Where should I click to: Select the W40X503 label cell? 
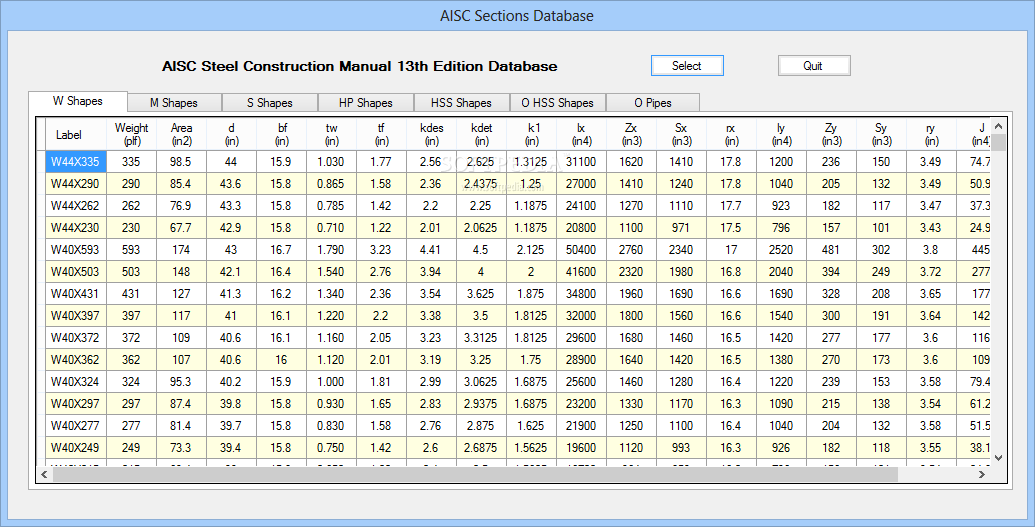(76, 271)
